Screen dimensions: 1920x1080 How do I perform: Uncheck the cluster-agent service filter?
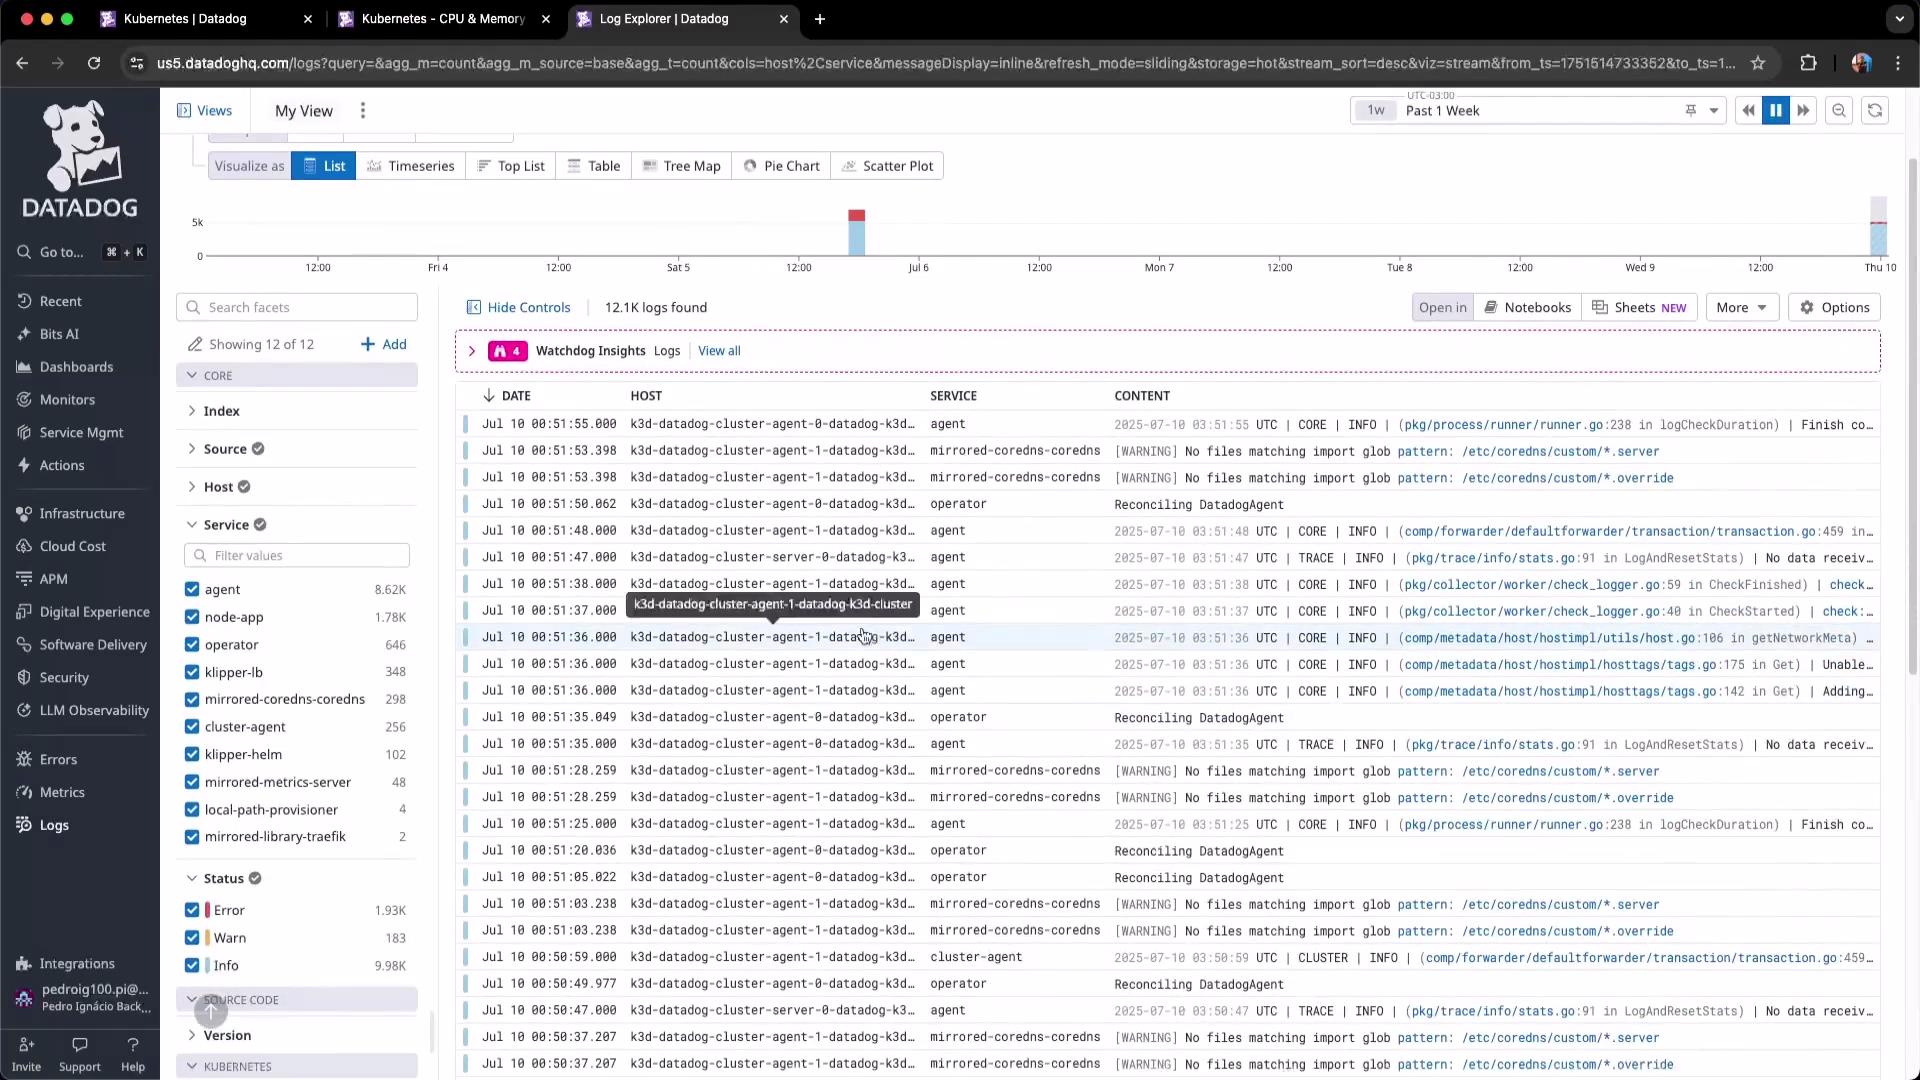pos(192,727)
